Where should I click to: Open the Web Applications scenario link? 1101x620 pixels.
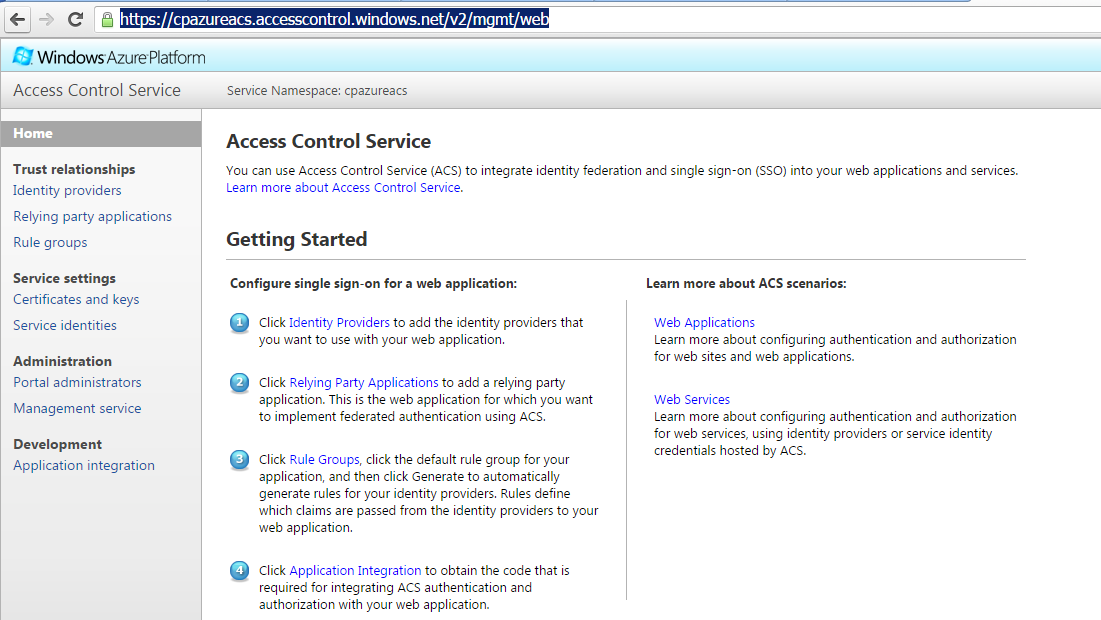pyautogui.click(x=704, y=322)
